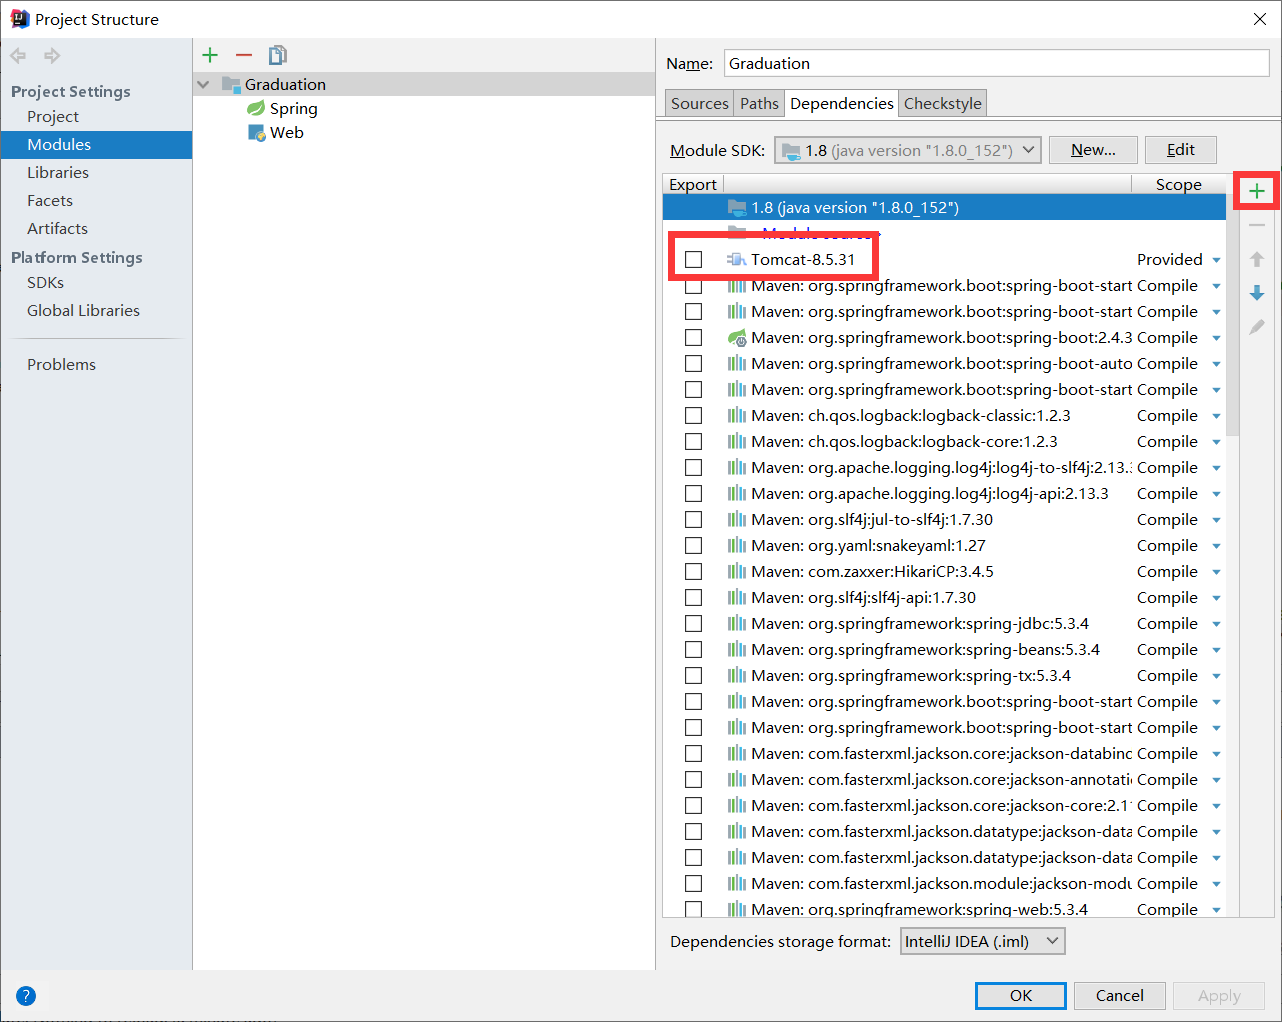Toggle export checkbox for logback-core:1.2.3
Image resolution: width=1282 pixels, height=1022 pixels.
693,441
